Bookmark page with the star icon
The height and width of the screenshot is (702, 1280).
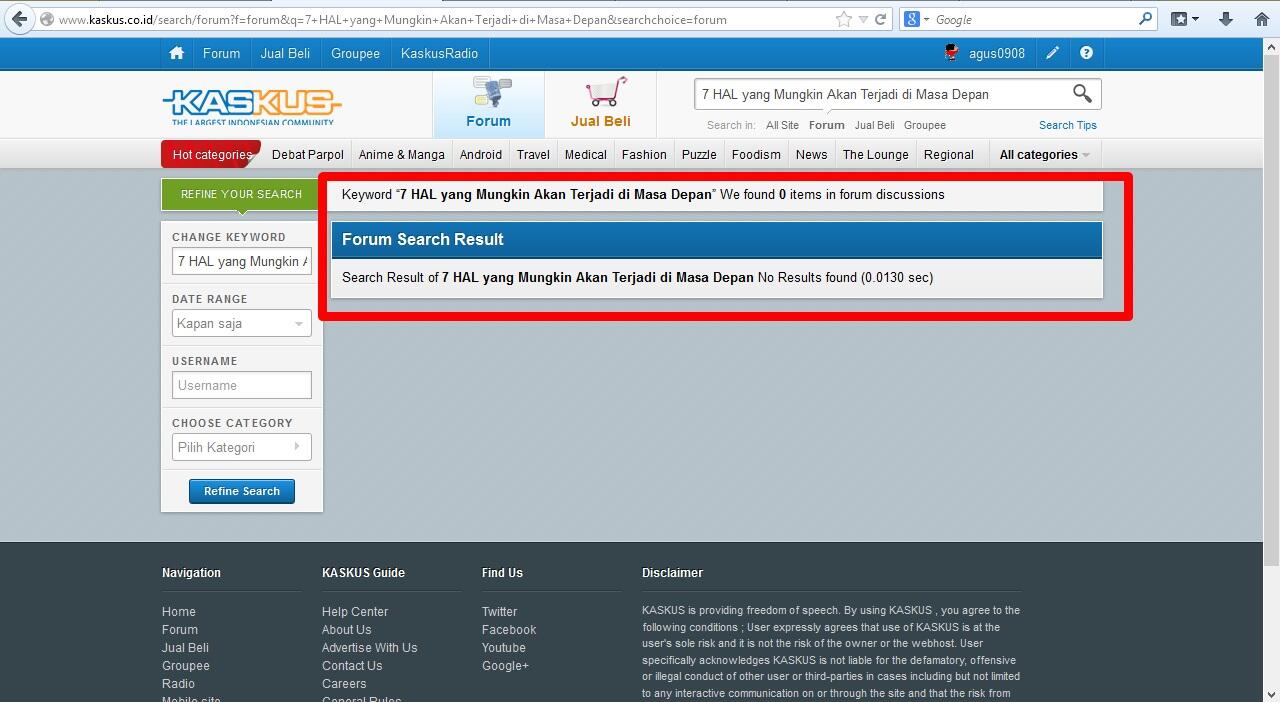(x=844, y=19)
